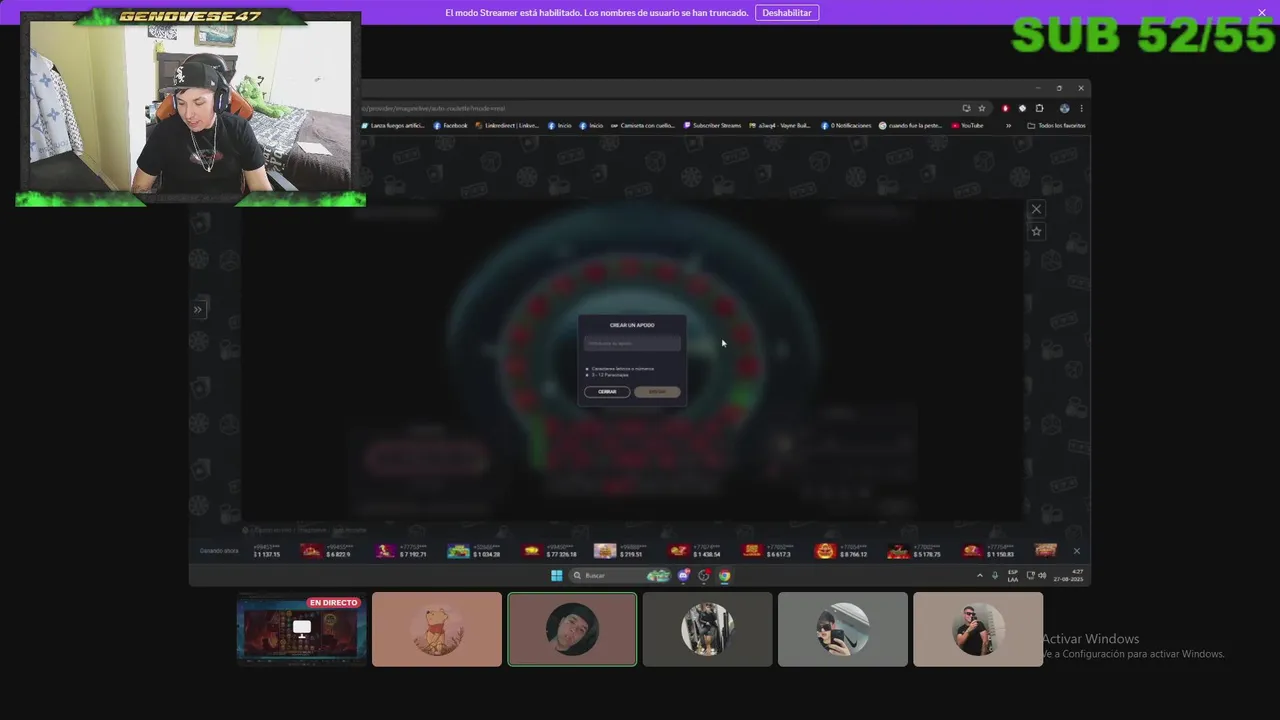The width and height of the screenshot is (1280, 720).
Task: Click the winner entry showing $ 1 137.15
Action: 267,551
